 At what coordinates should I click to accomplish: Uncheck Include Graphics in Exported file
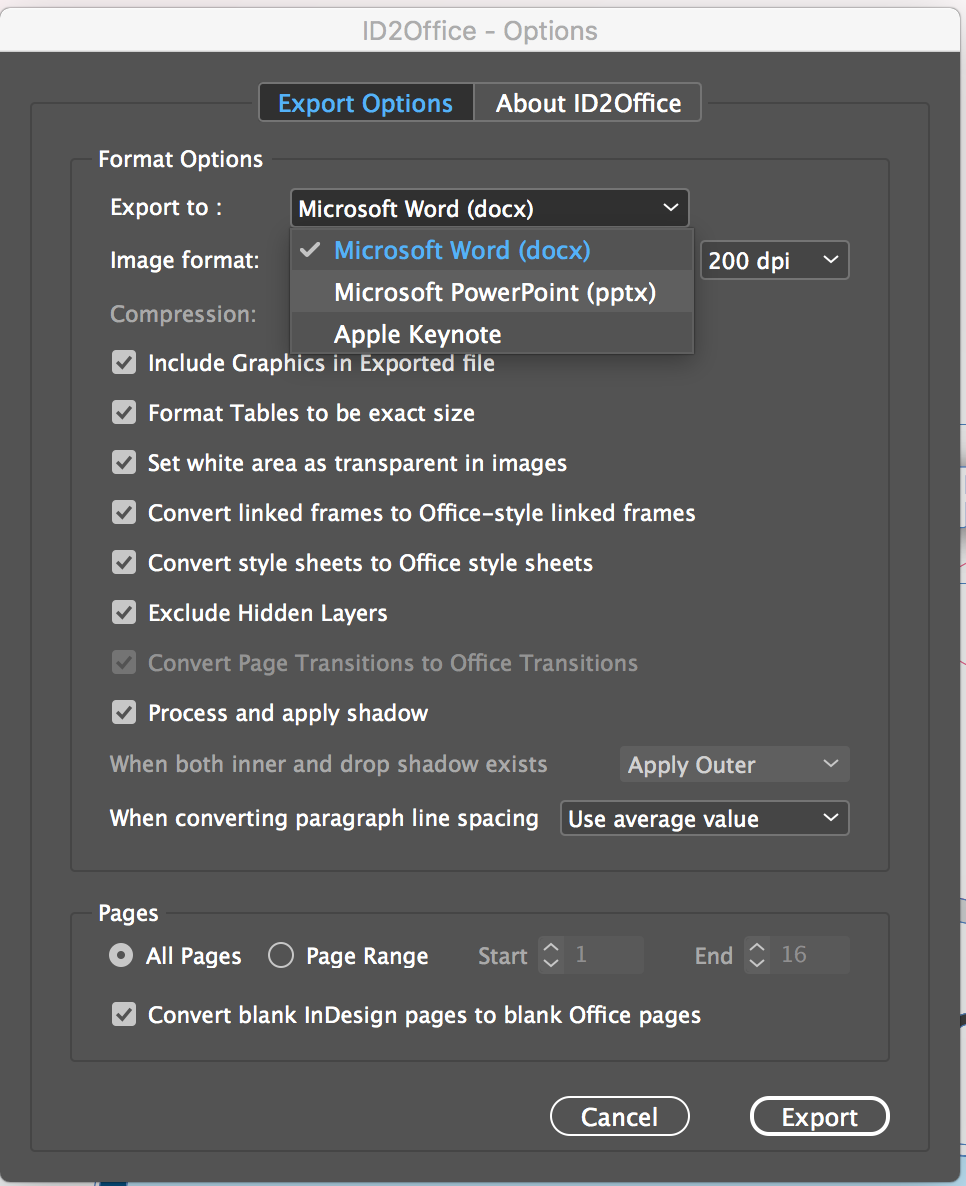tap(124, 363)
